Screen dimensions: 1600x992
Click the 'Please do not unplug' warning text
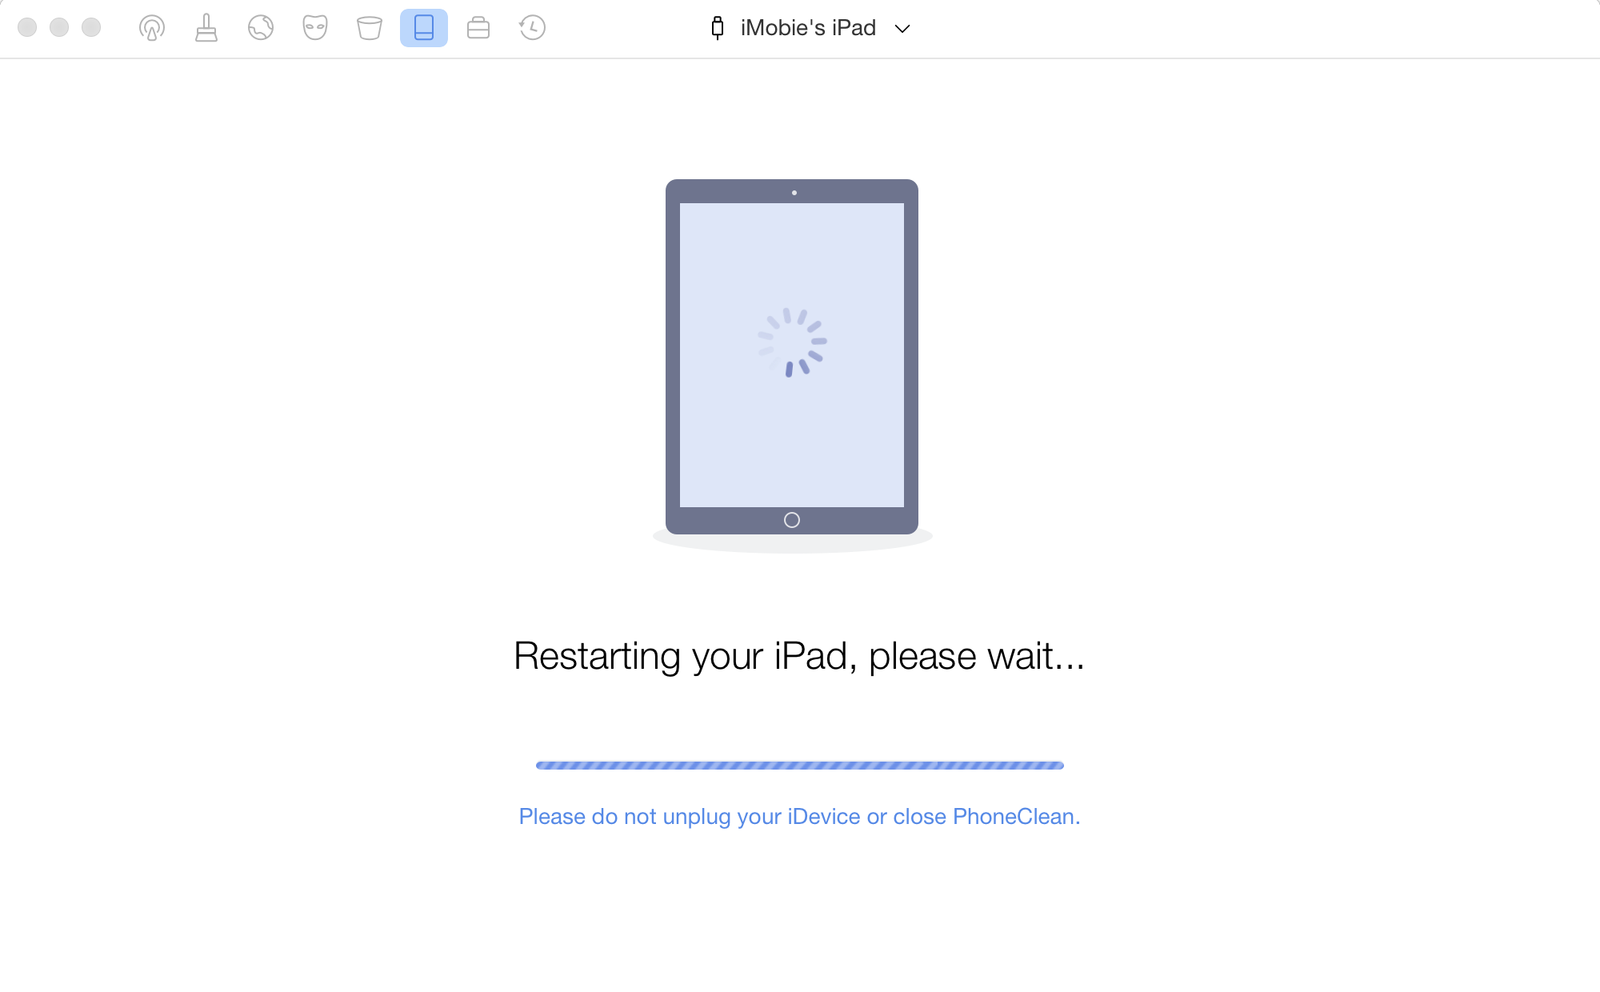pos(799,817)
